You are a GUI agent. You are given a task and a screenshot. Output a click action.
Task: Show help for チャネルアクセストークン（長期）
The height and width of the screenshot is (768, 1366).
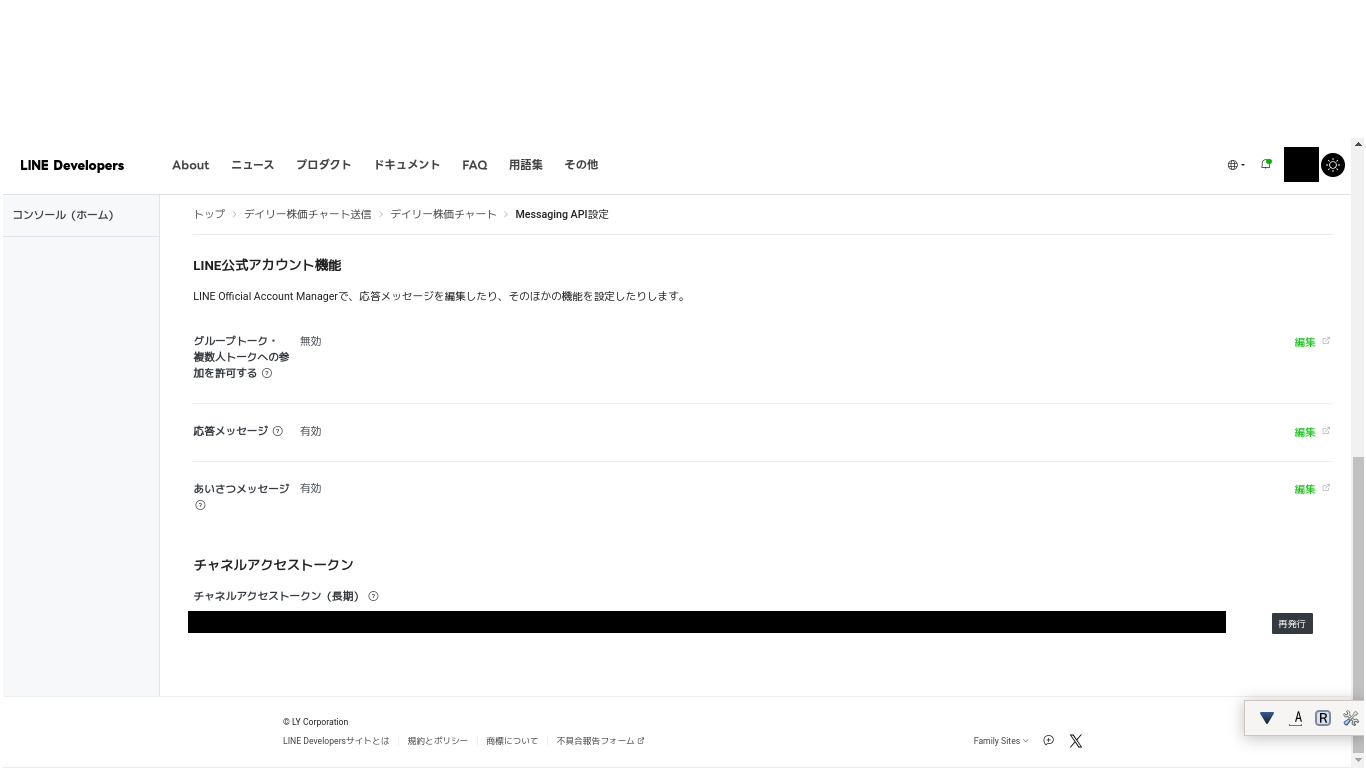pos(373,596)
